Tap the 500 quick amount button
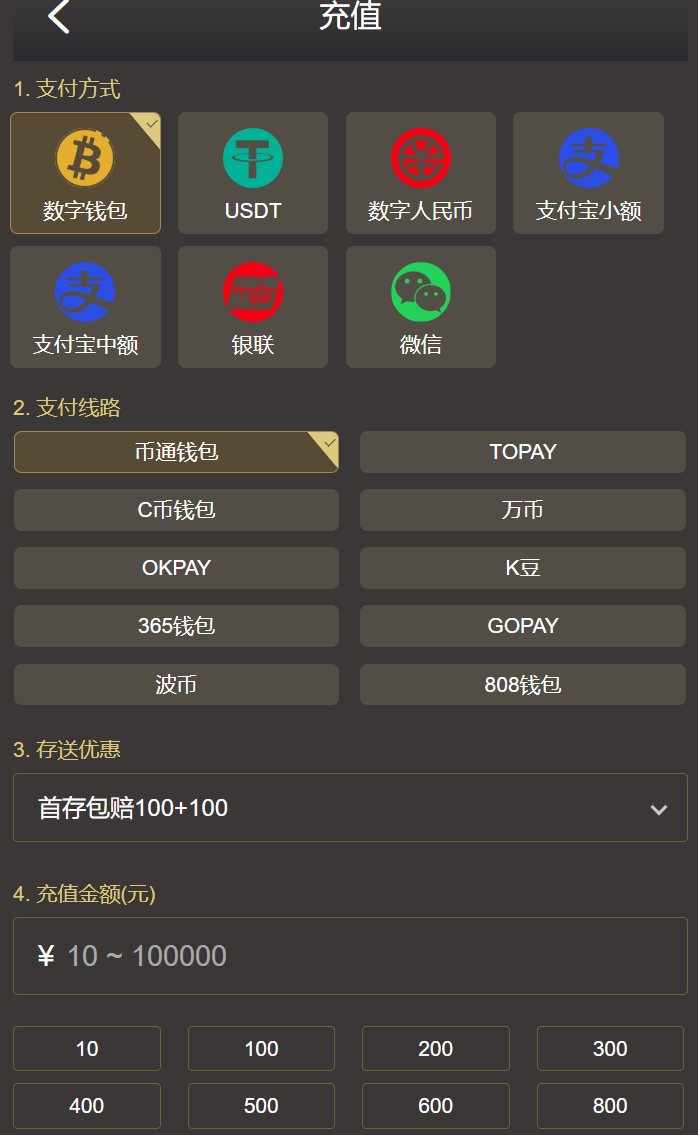The height and width of the screenshot is (1135, 698). [261, 1106]
